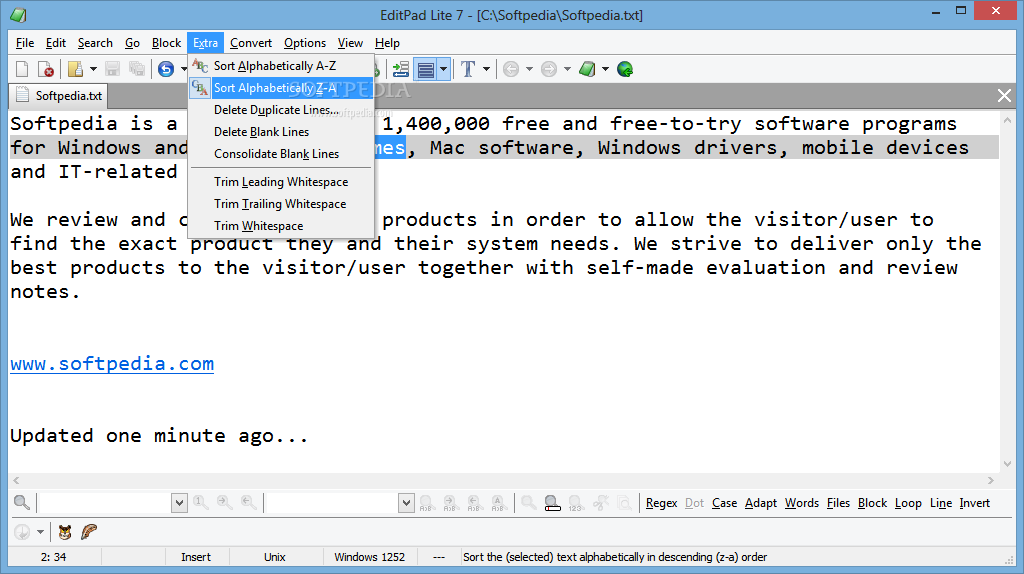The width and height of the screenshot is (1024, 574).
Task: Open the www.softpedia.com link
Action: 112,364
